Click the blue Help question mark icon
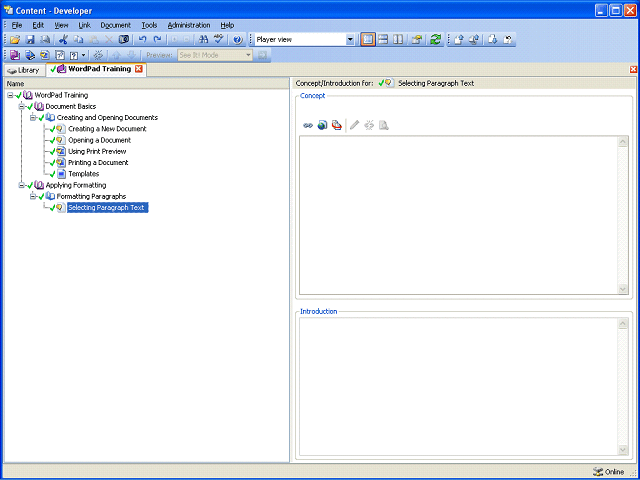 (238, 40)
